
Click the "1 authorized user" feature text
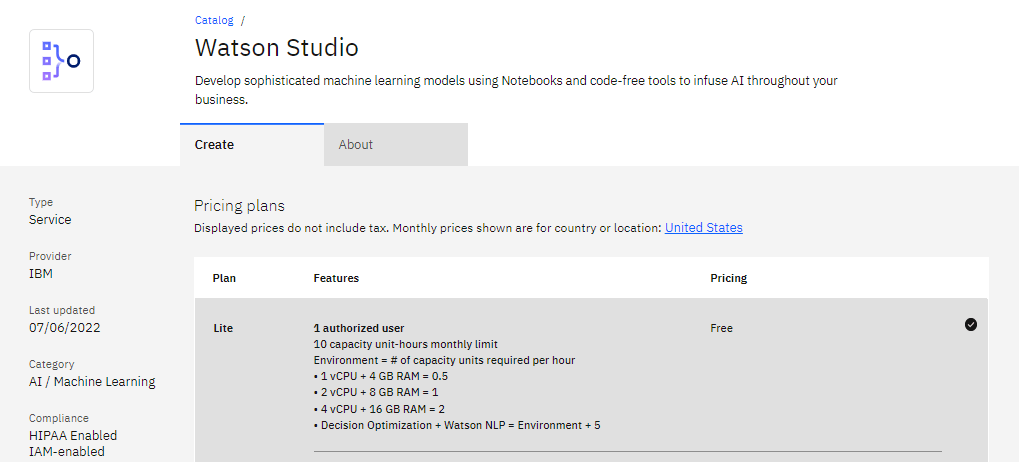point(358,328)
